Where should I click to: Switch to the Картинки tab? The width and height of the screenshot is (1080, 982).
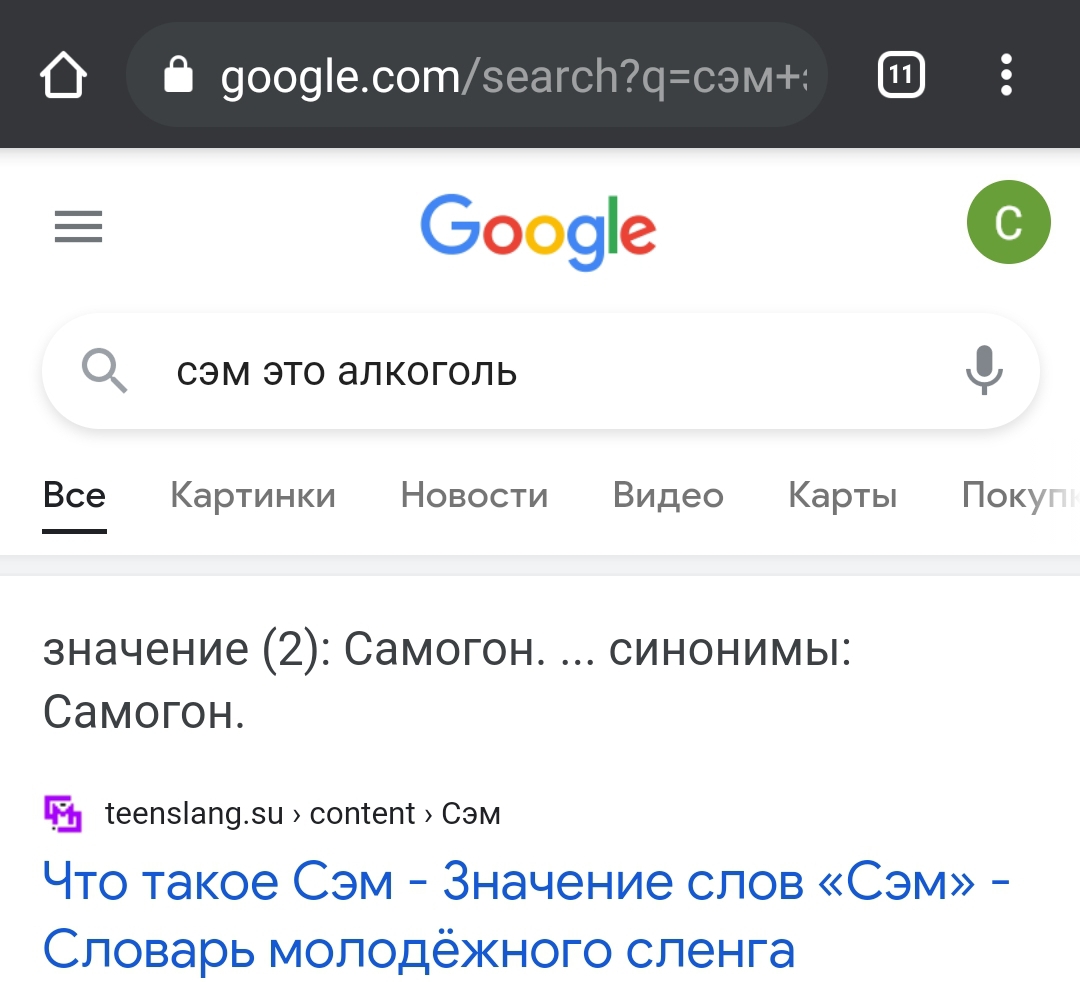(253, 495)
